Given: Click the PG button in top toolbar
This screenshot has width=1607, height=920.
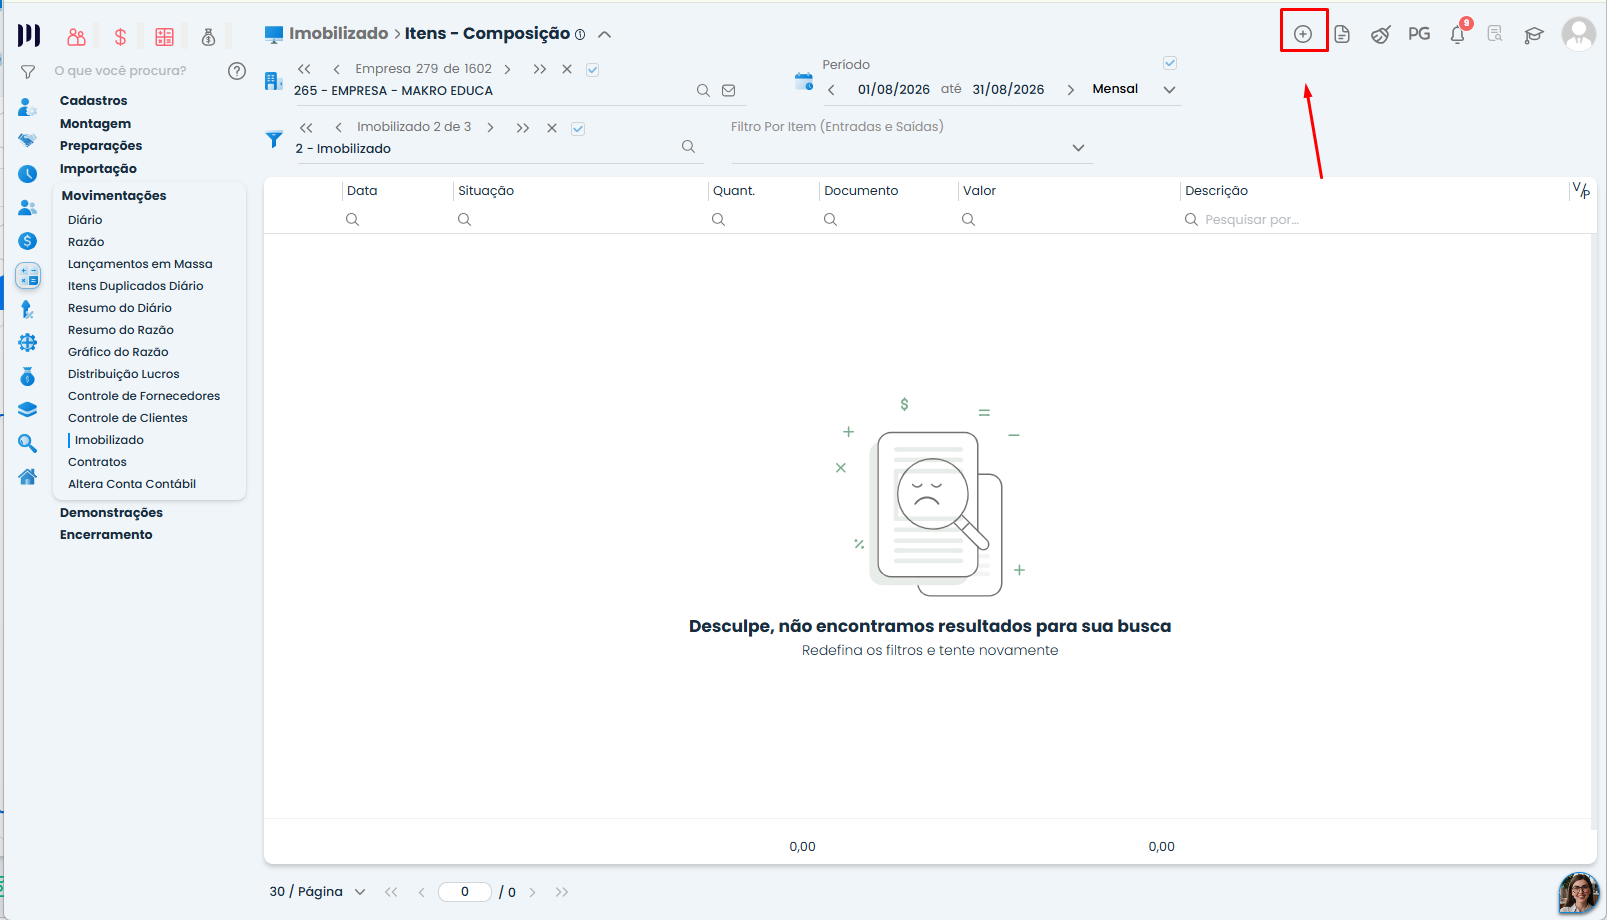Looking at the screenshot, I should coord(1419,34).
